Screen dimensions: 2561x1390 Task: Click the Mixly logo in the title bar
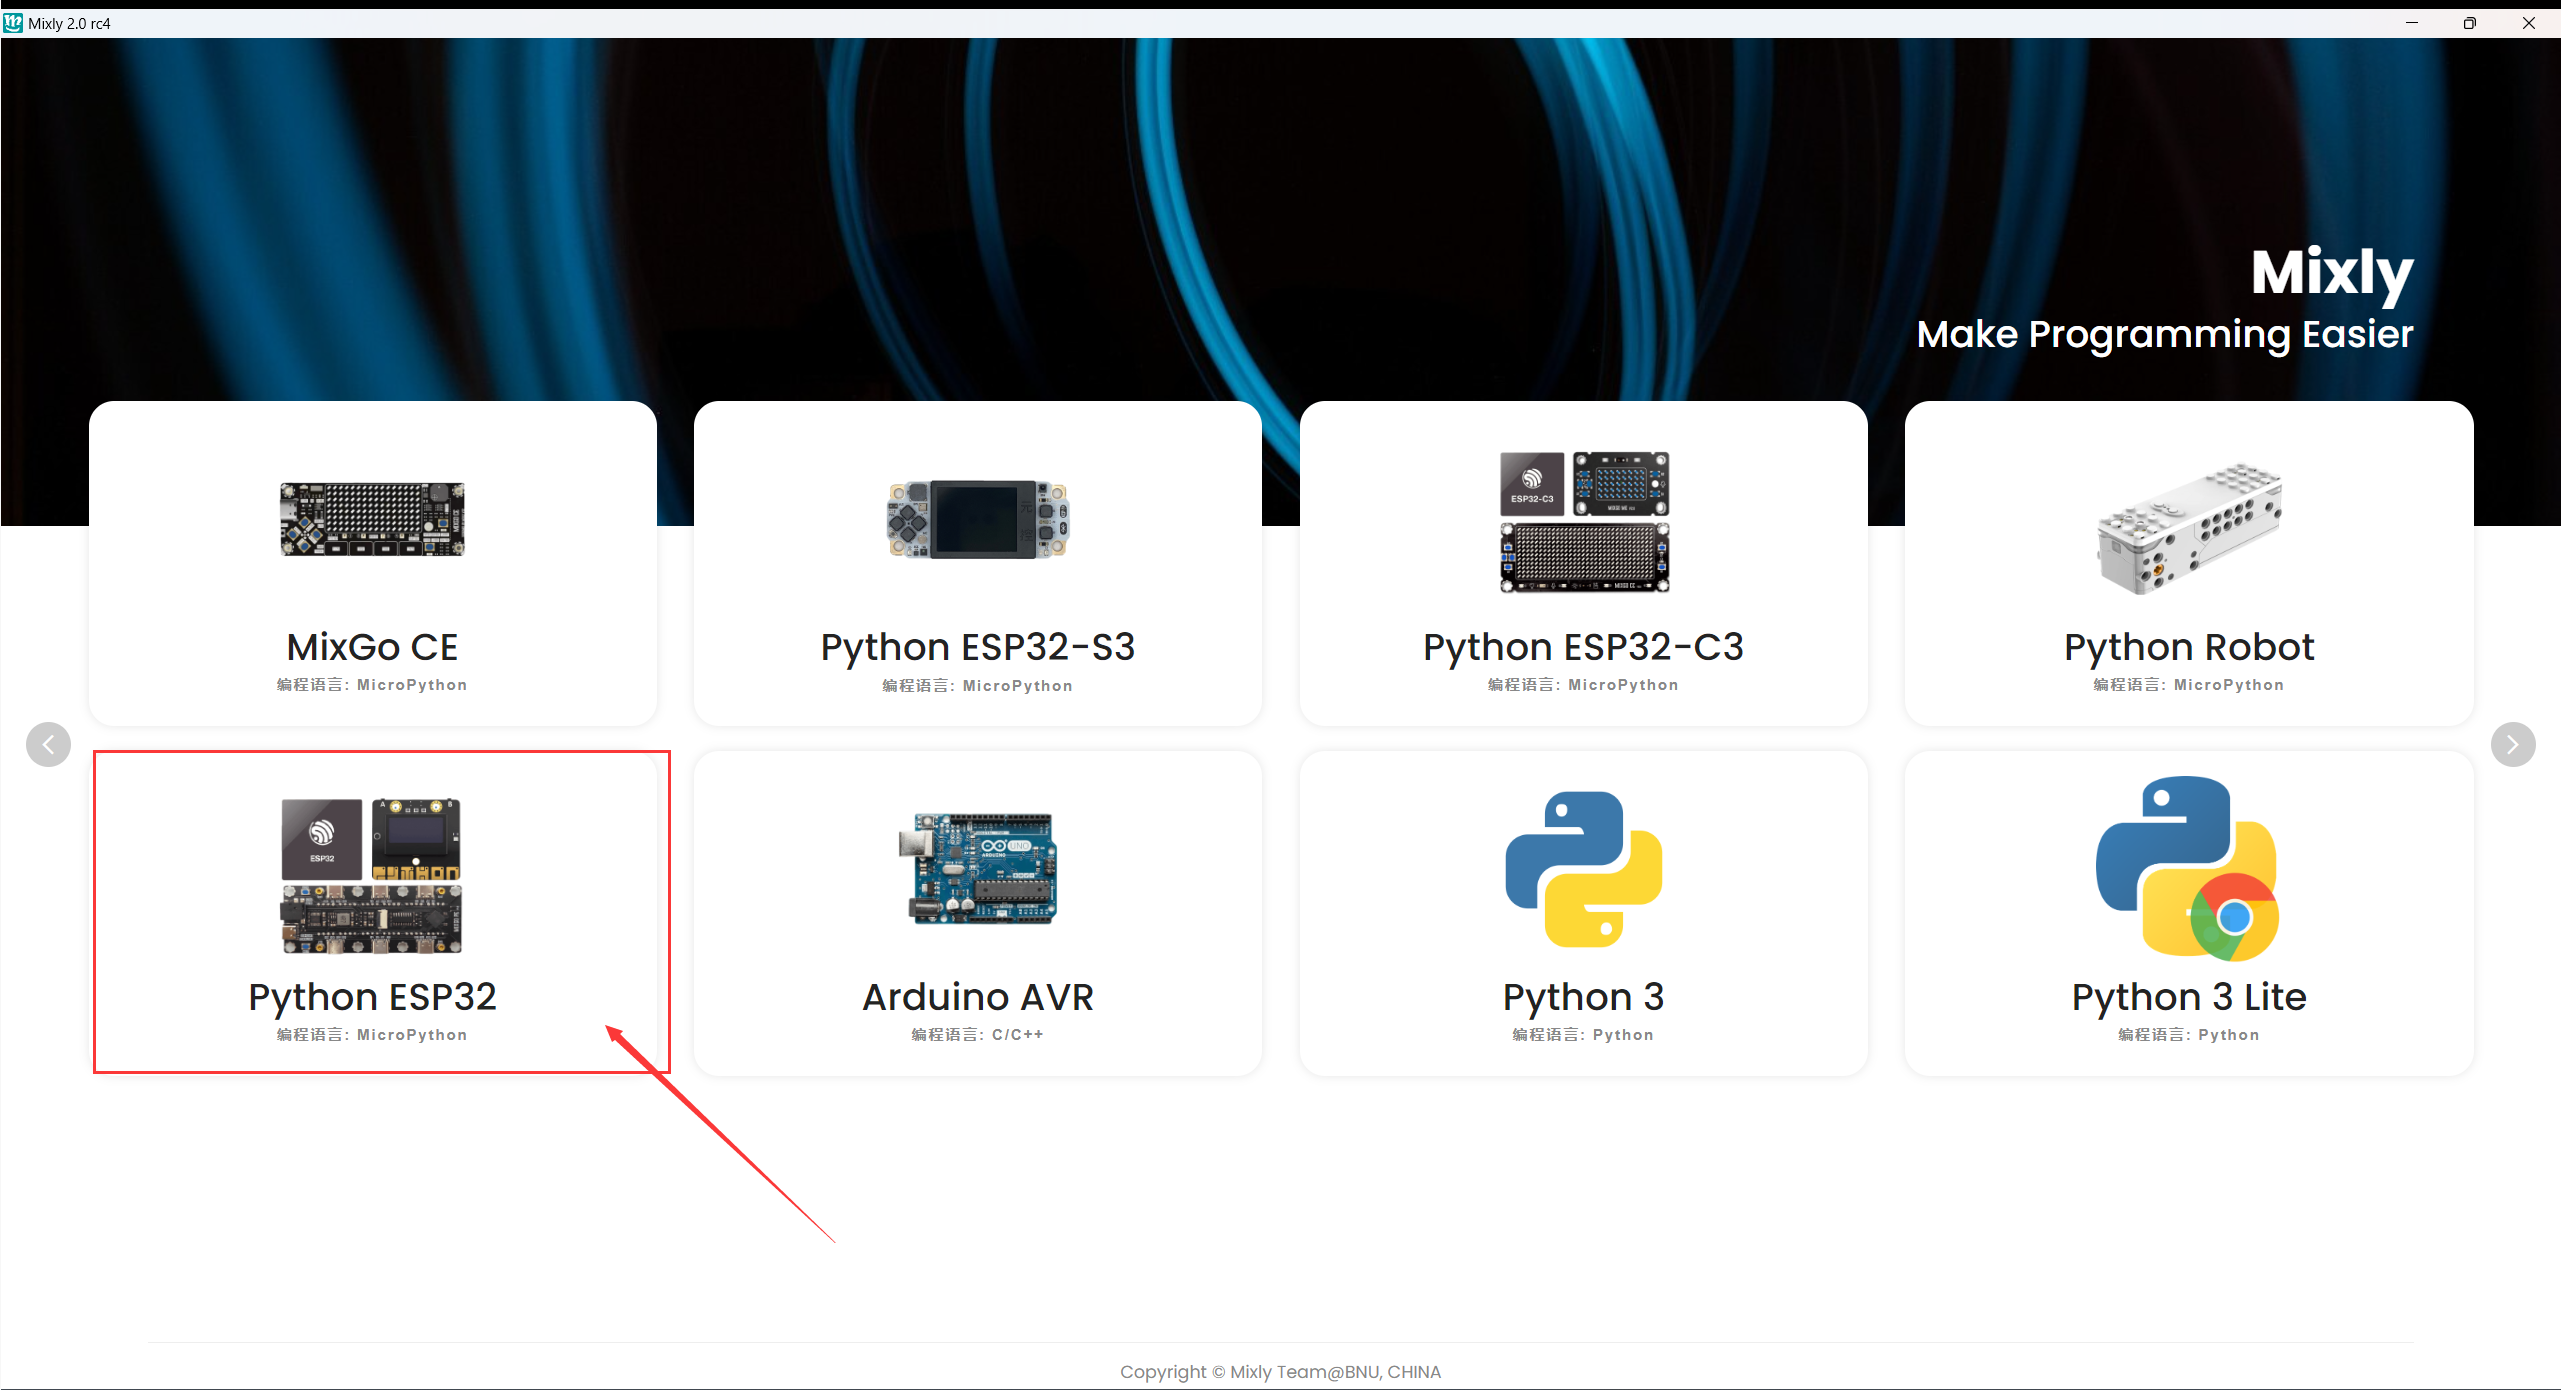pyautogui.click(x=13, y=22)
